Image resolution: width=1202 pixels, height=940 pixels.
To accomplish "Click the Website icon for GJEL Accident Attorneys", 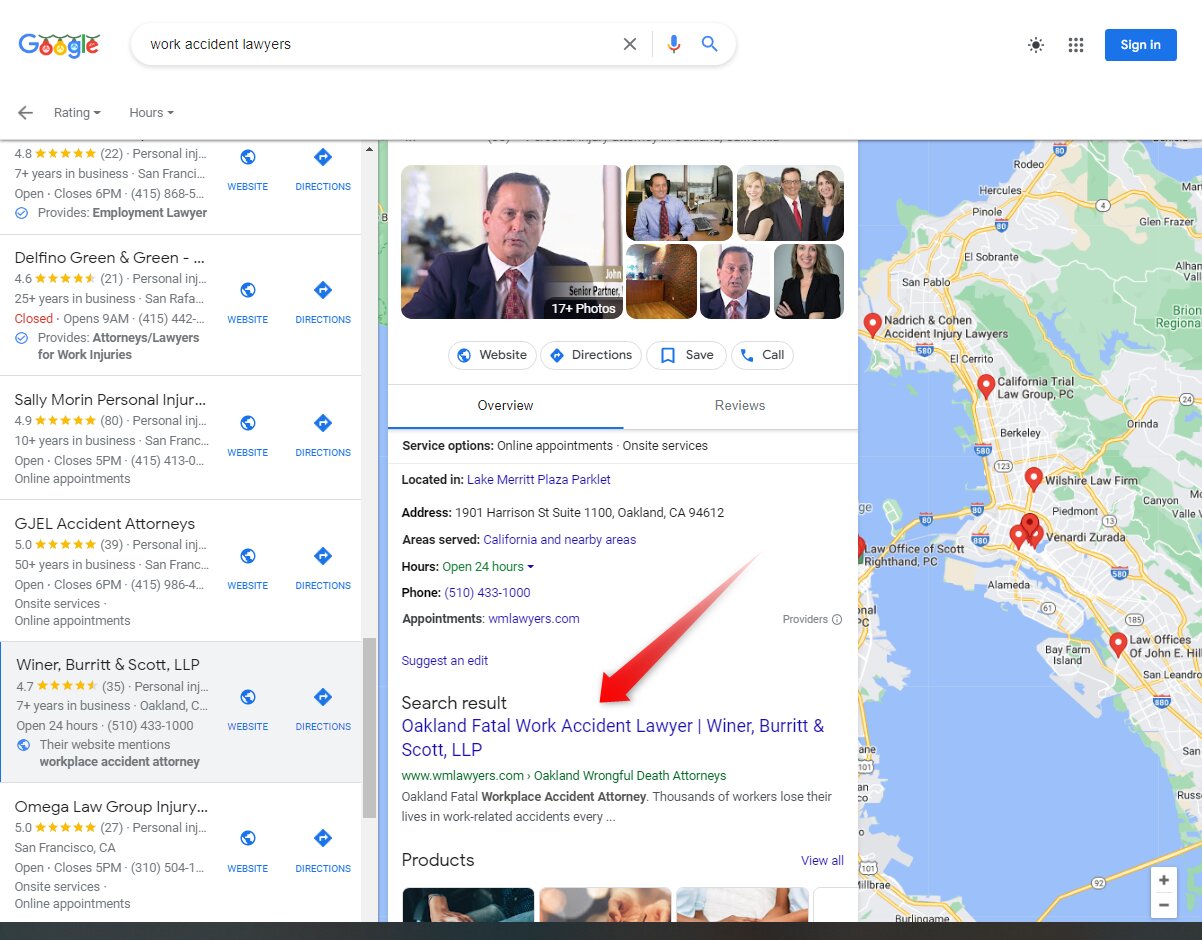I will [247, 556].
